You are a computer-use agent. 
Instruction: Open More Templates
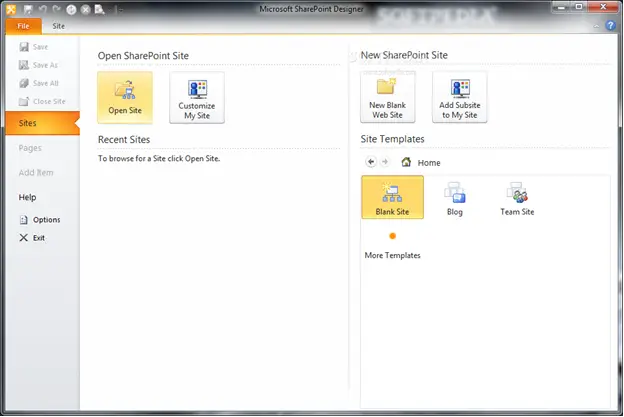click(392, 245)
